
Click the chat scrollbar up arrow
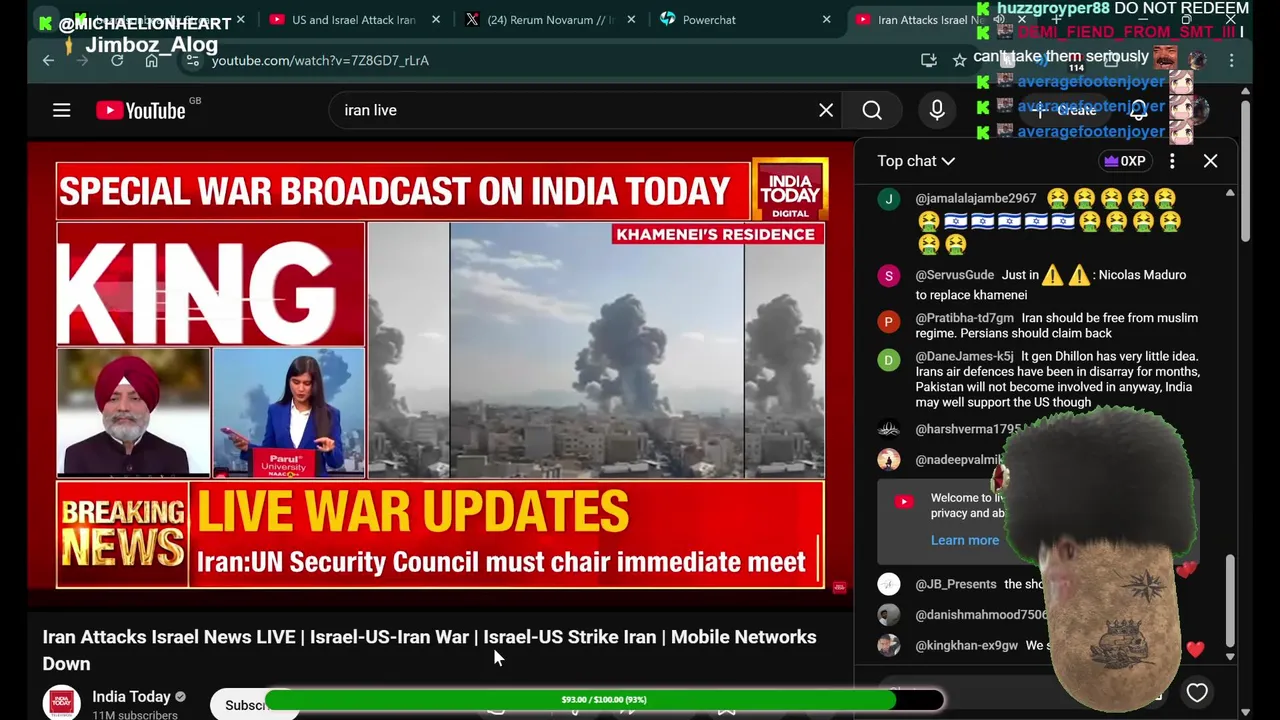[x=1230, y=192]
